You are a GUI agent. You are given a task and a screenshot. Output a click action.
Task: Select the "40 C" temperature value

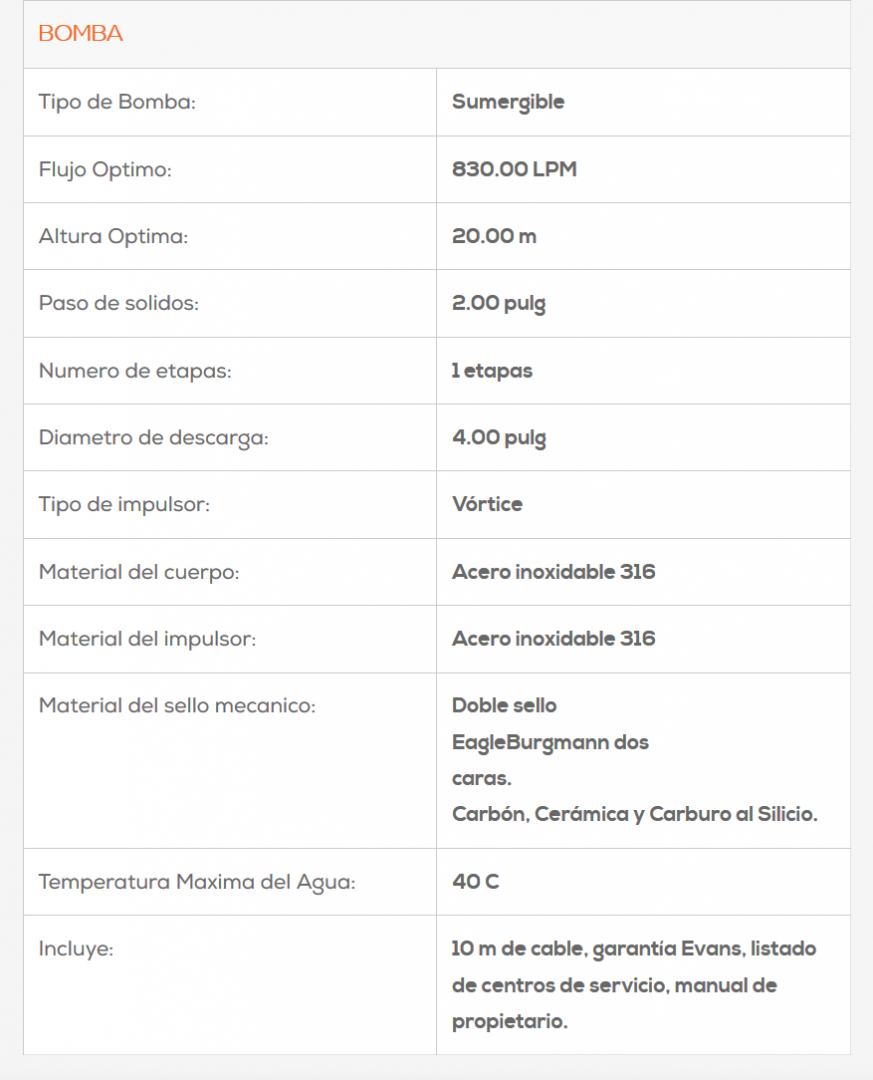point(475,882)
